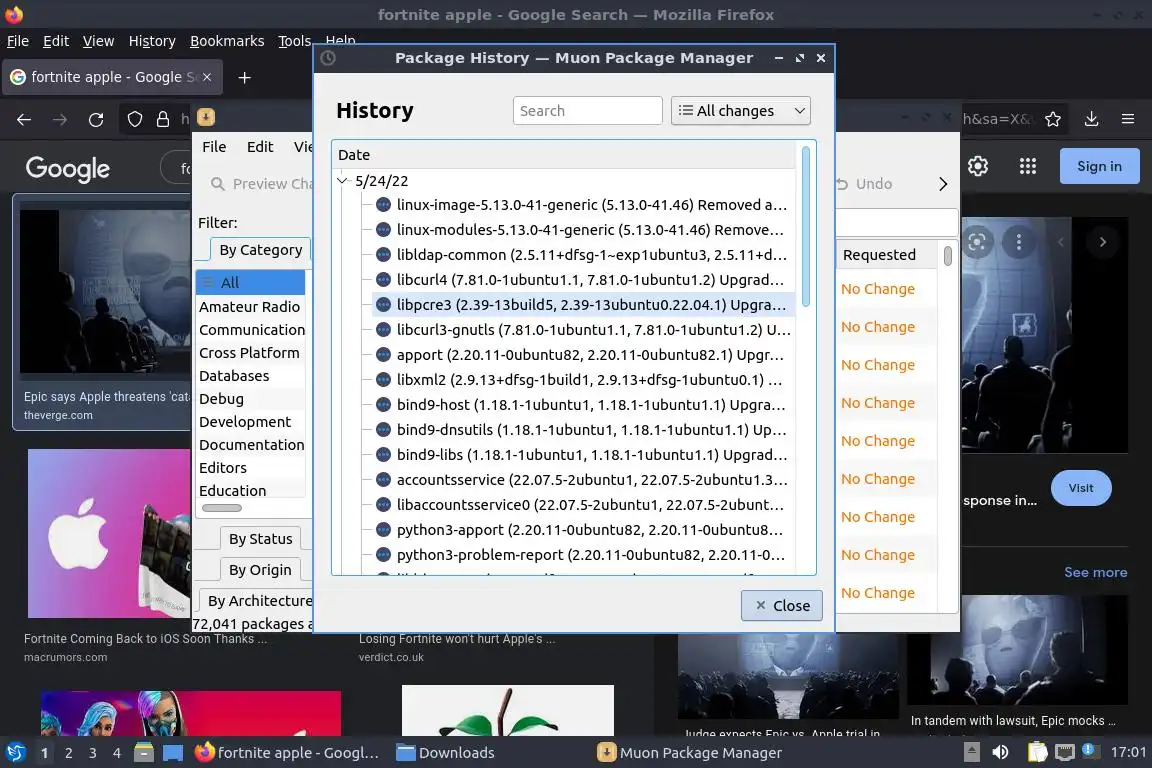
Task: Close the Package History dialog with Close button
Action: (781, 606)
